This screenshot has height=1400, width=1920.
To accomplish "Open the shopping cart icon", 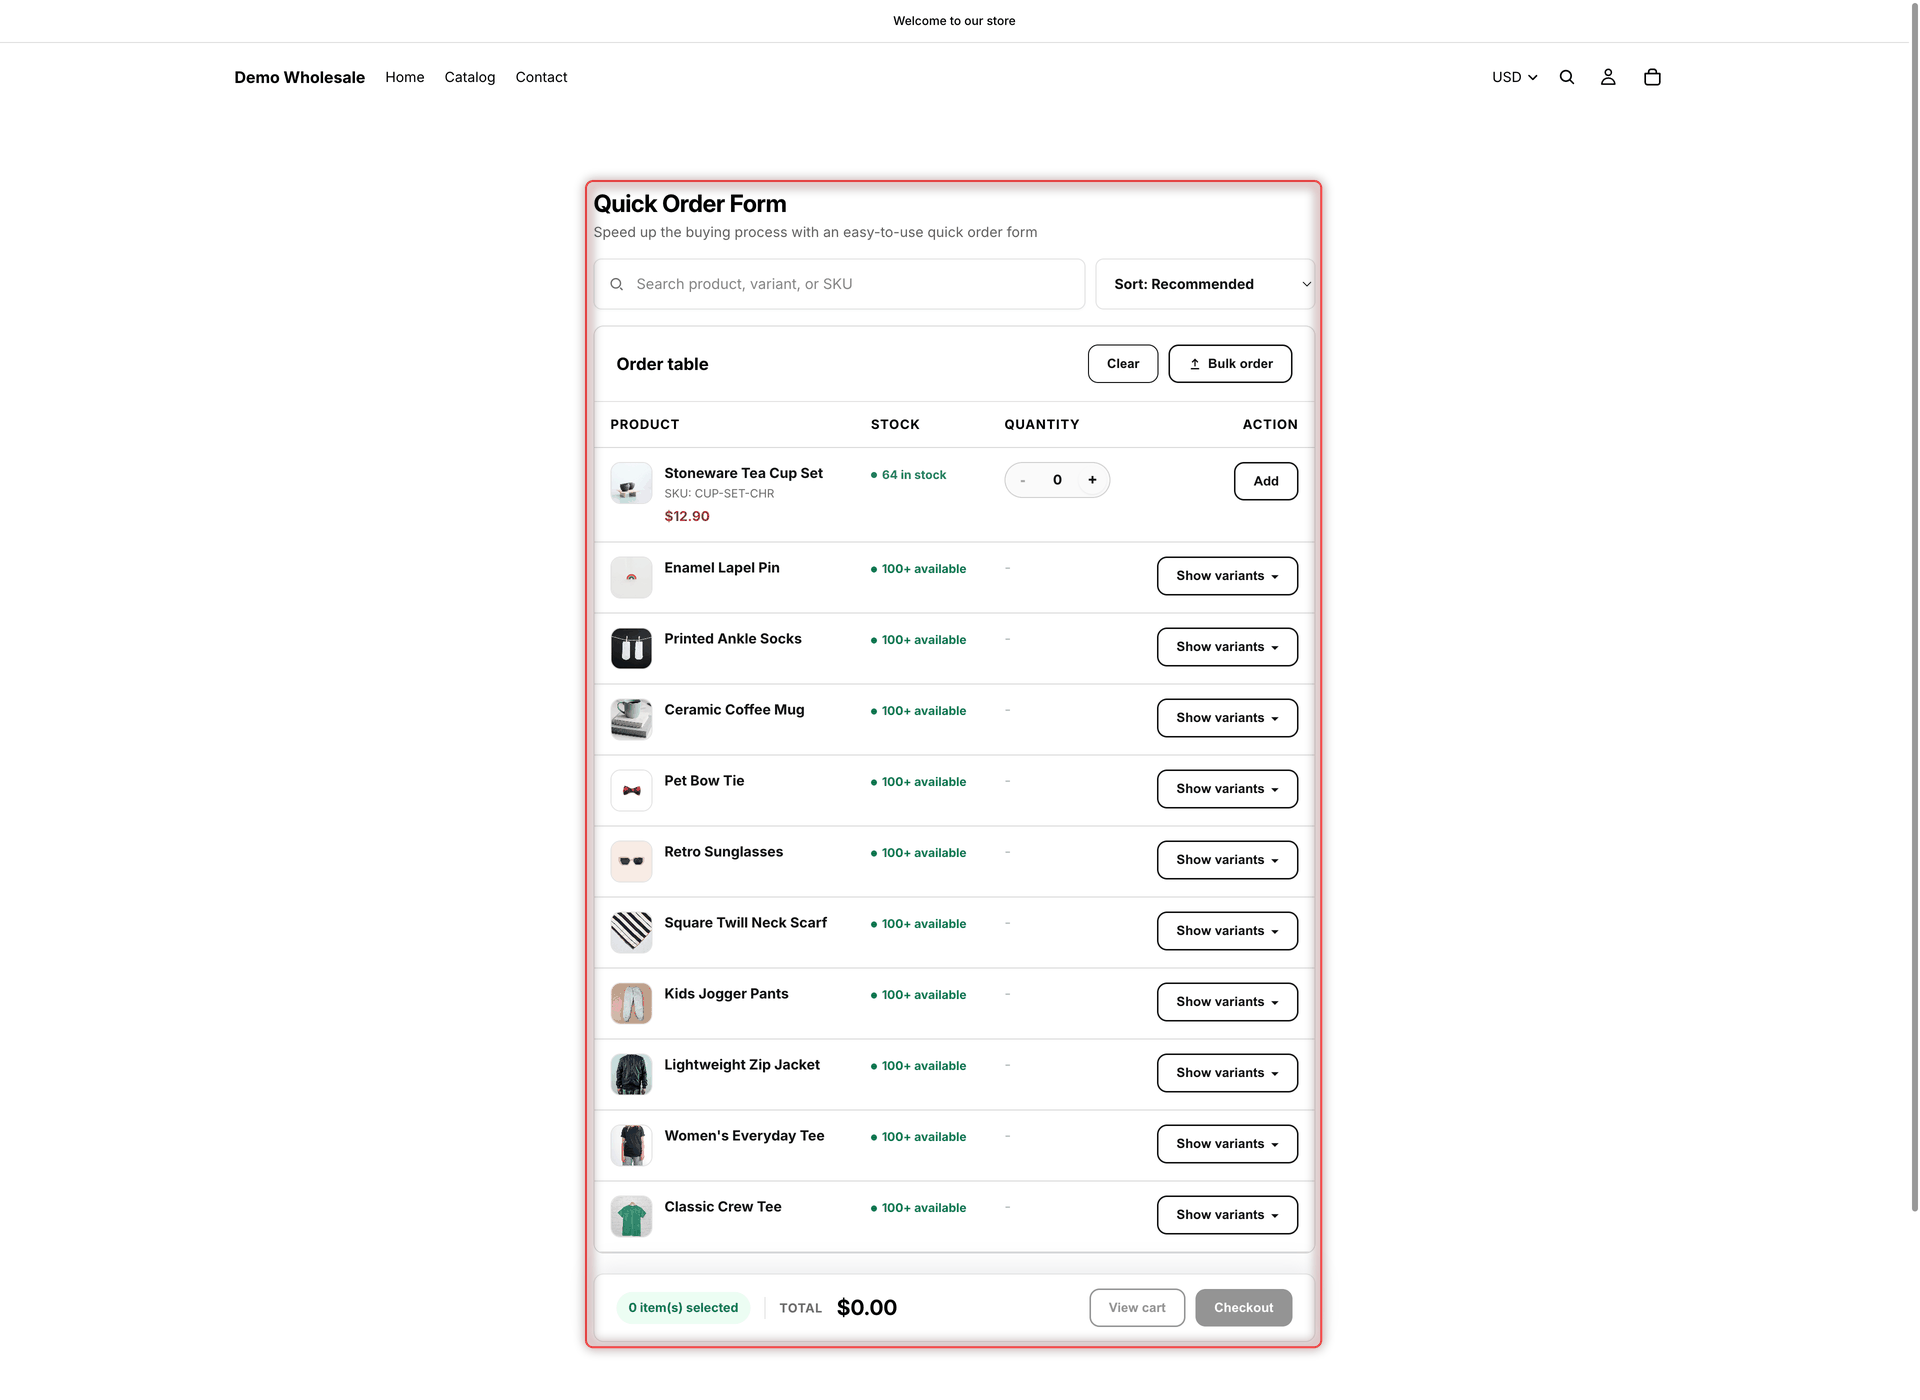I will coord(1652,77).
